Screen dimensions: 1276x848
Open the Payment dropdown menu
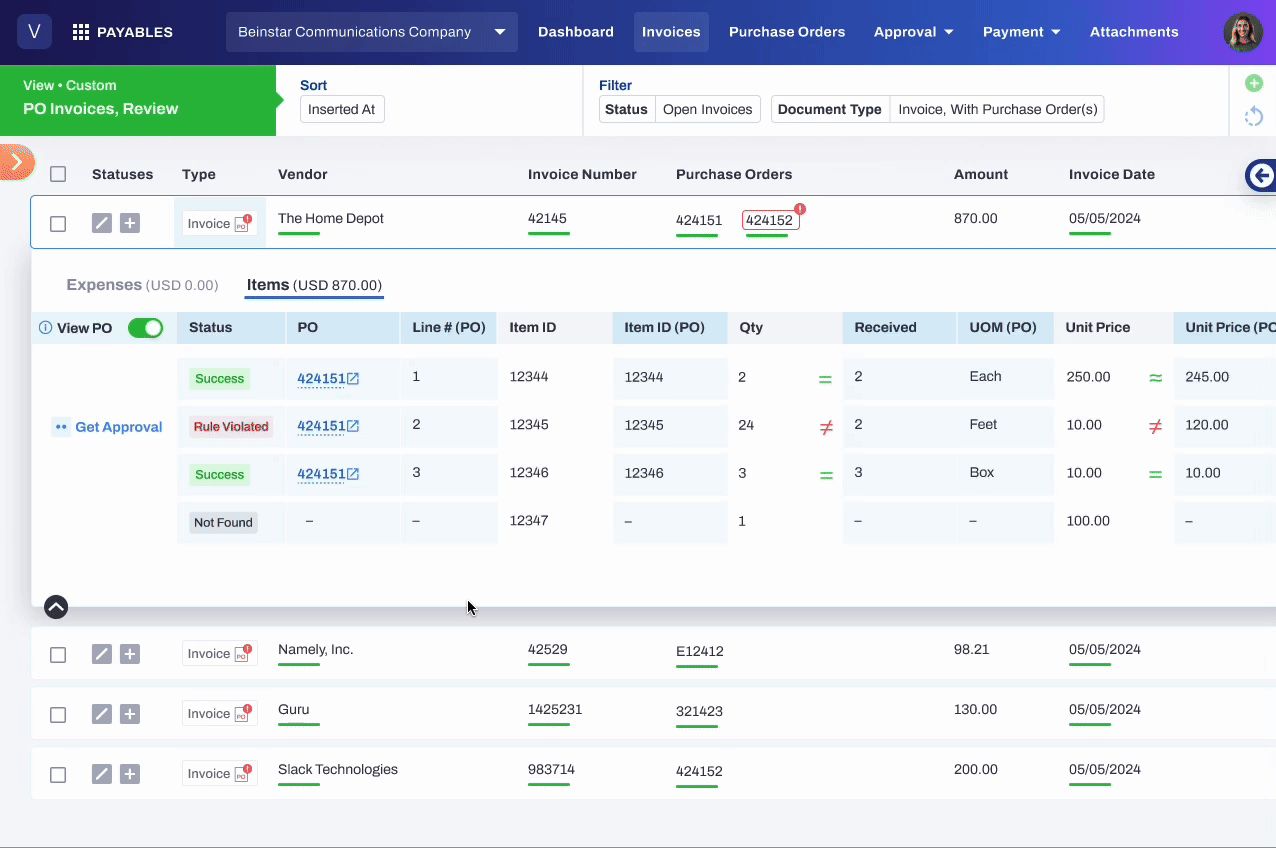[x=1021, y=32]
